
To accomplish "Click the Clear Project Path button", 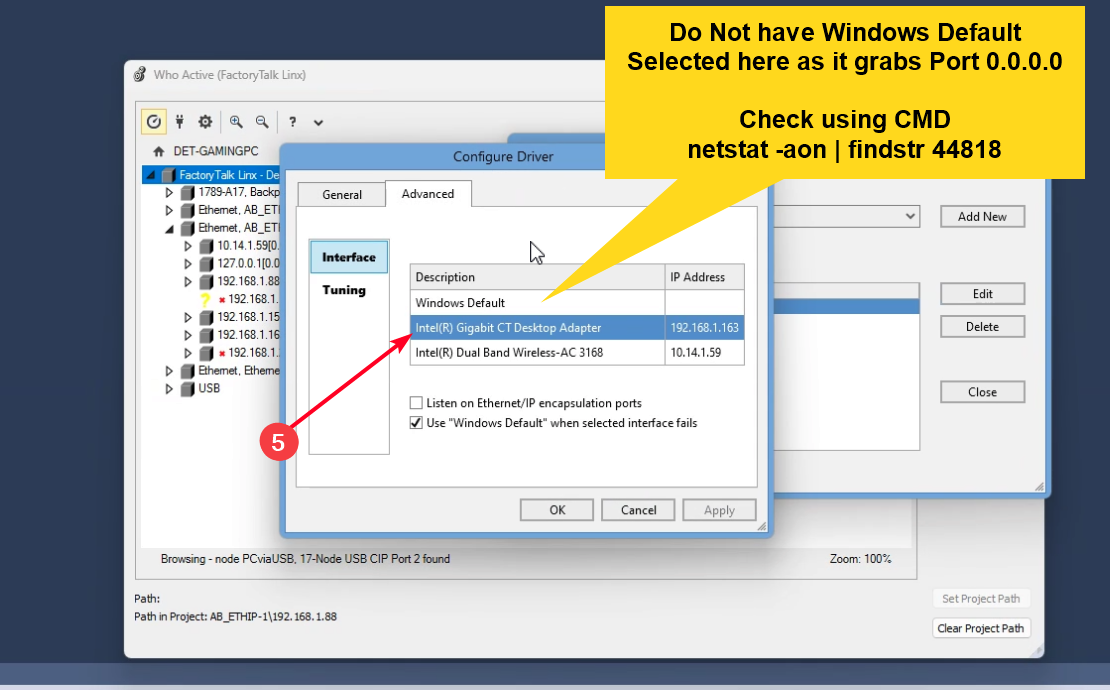I will [980, 628].
